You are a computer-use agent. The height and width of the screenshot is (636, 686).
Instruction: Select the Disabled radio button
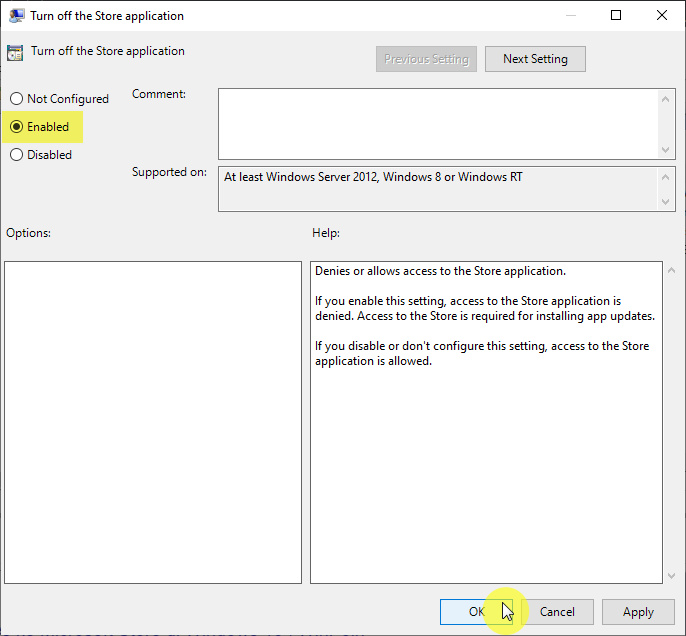[x=41, y=155]
